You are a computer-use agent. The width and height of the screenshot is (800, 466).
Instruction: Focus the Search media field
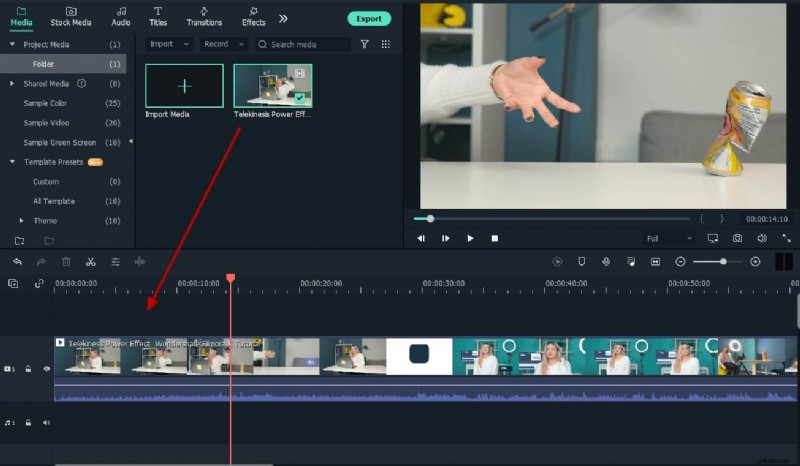[303, 44]
